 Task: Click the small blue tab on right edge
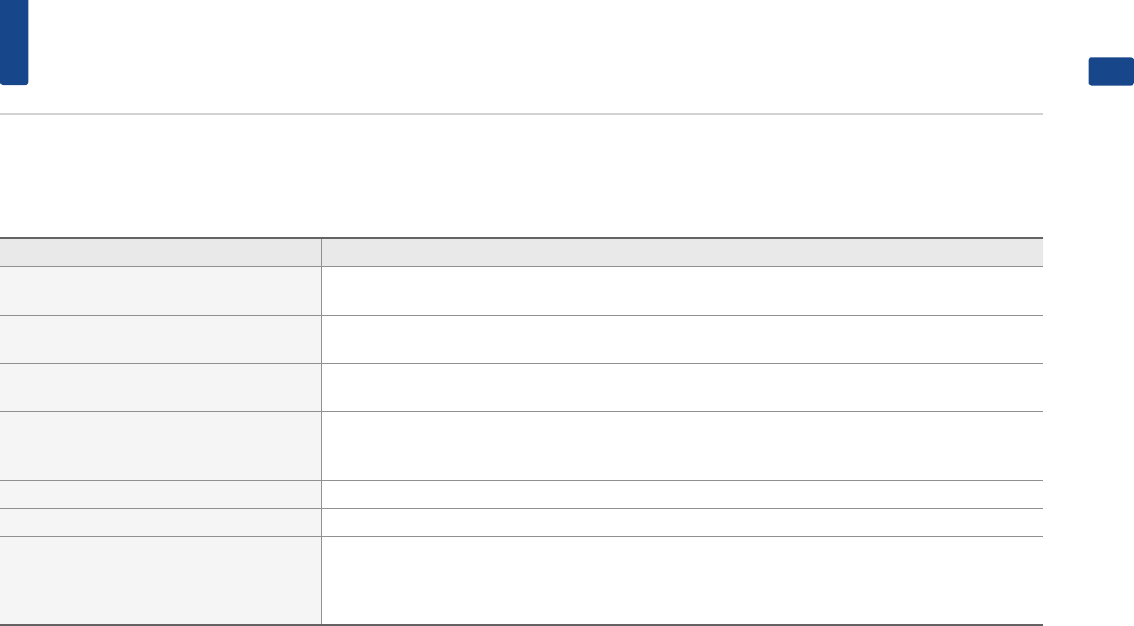[1110, 72]
